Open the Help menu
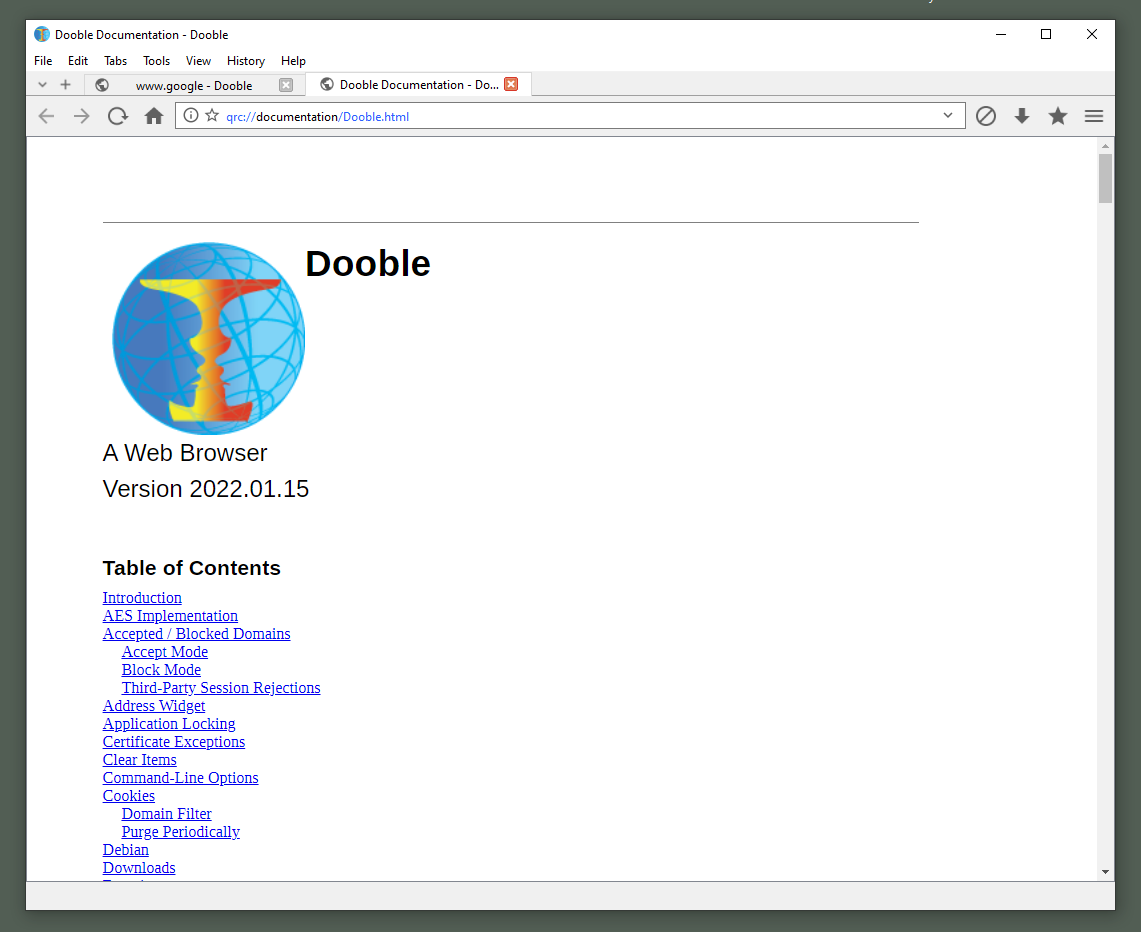Viewport: 1141px width, 932px height. [x=293, y=61]
